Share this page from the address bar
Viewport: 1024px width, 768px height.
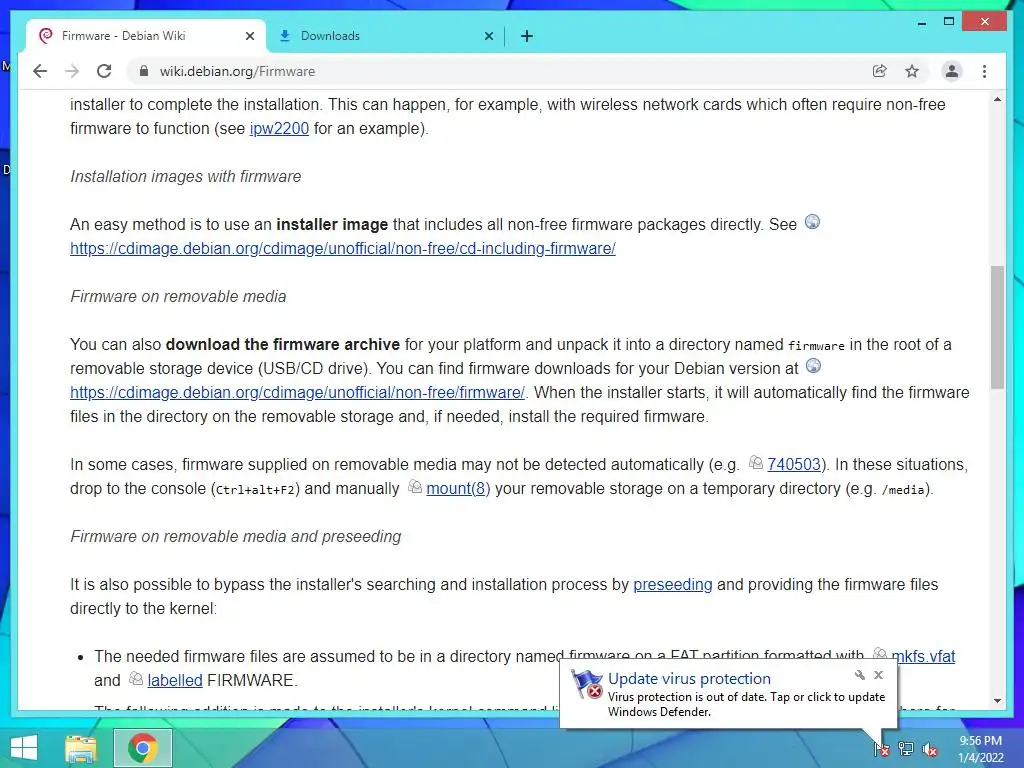[880, 71]
